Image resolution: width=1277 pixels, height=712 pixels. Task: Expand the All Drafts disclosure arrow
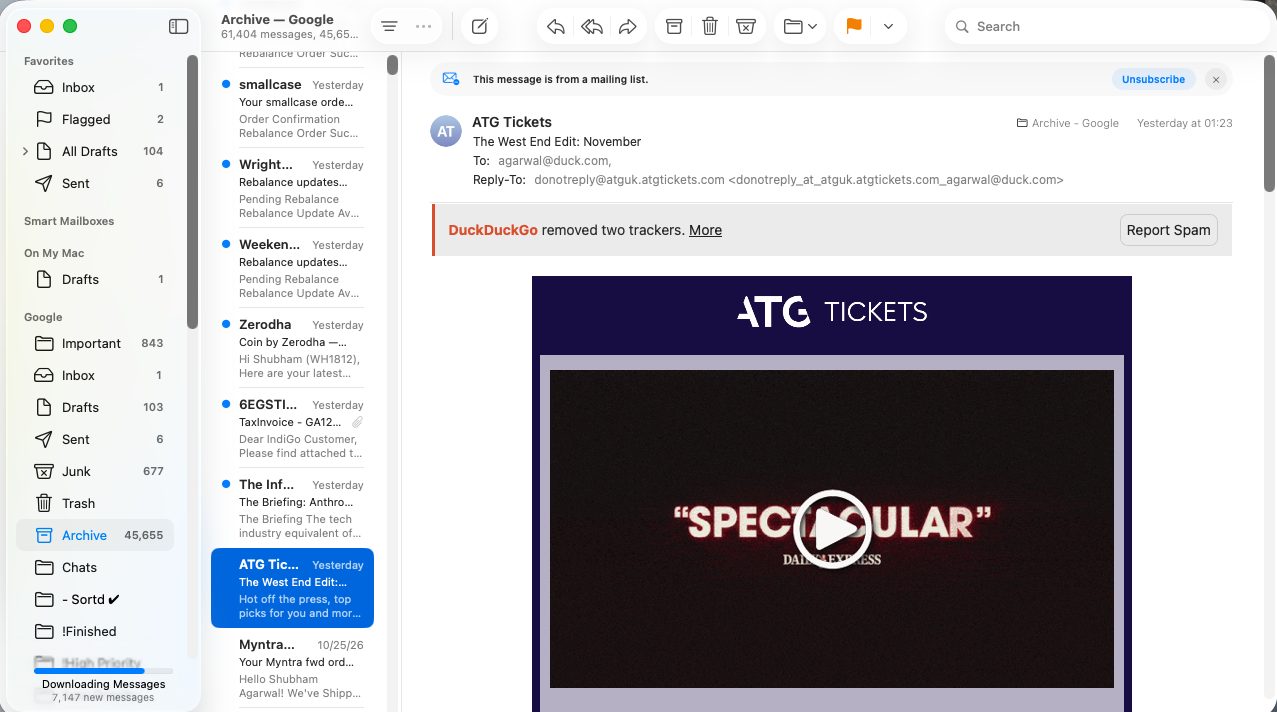pyautogui.click(x=25, y=151)
